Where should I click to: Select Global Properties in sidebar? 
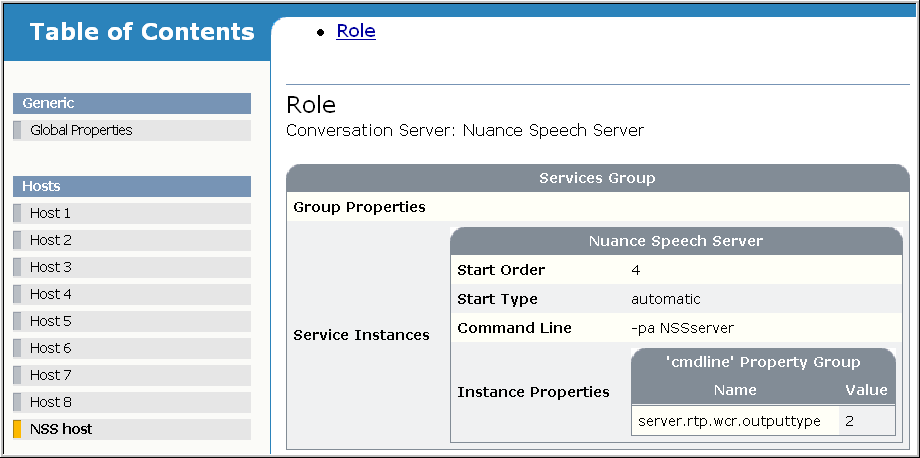(81, 130)
